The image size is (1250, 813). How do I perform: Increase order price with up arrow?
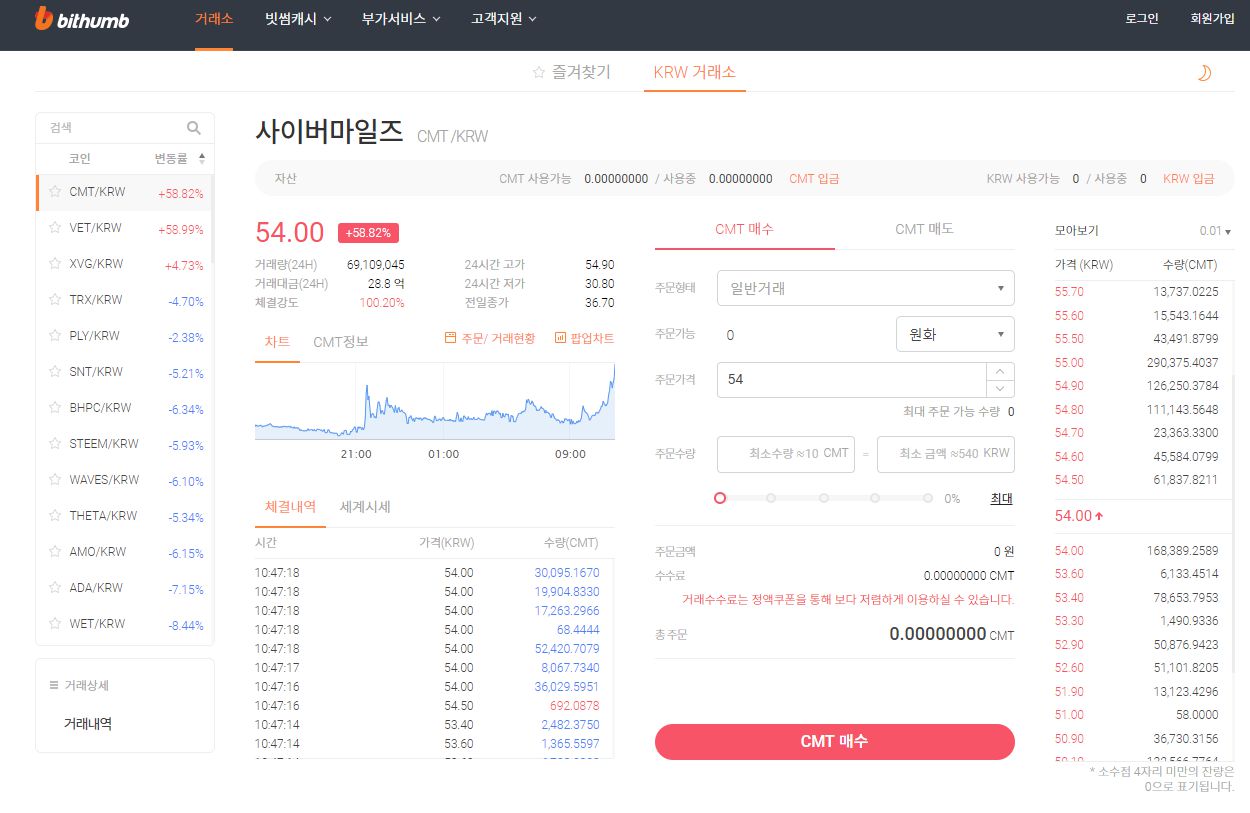click(x=1000, y=371)
